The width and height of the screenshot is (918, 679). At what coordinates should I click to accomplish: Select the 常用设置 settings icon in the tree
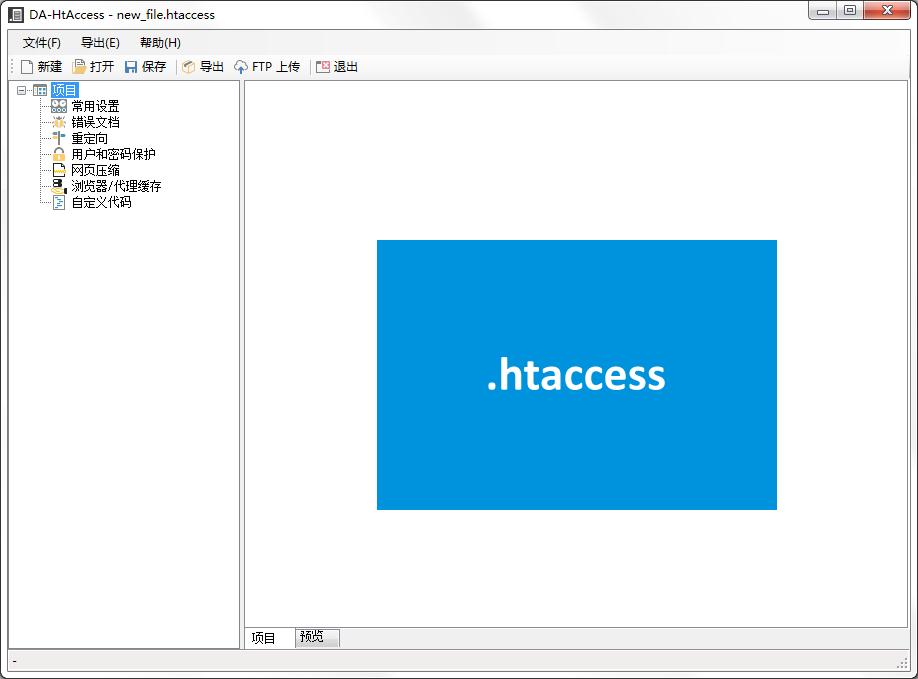pyautogui.click(x=59, y=105)
